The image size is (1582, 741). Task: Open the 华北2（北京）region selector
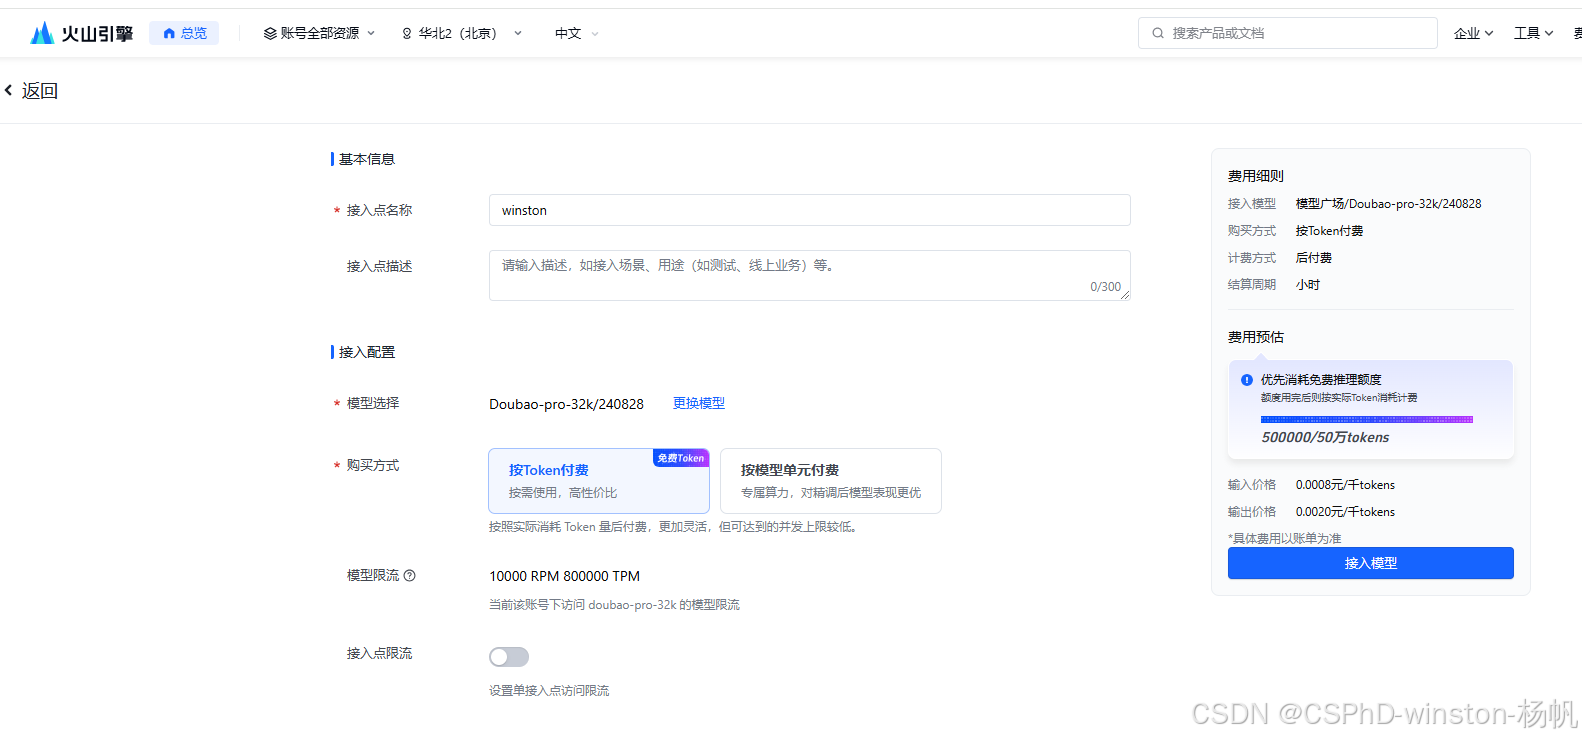click(462, 34)
